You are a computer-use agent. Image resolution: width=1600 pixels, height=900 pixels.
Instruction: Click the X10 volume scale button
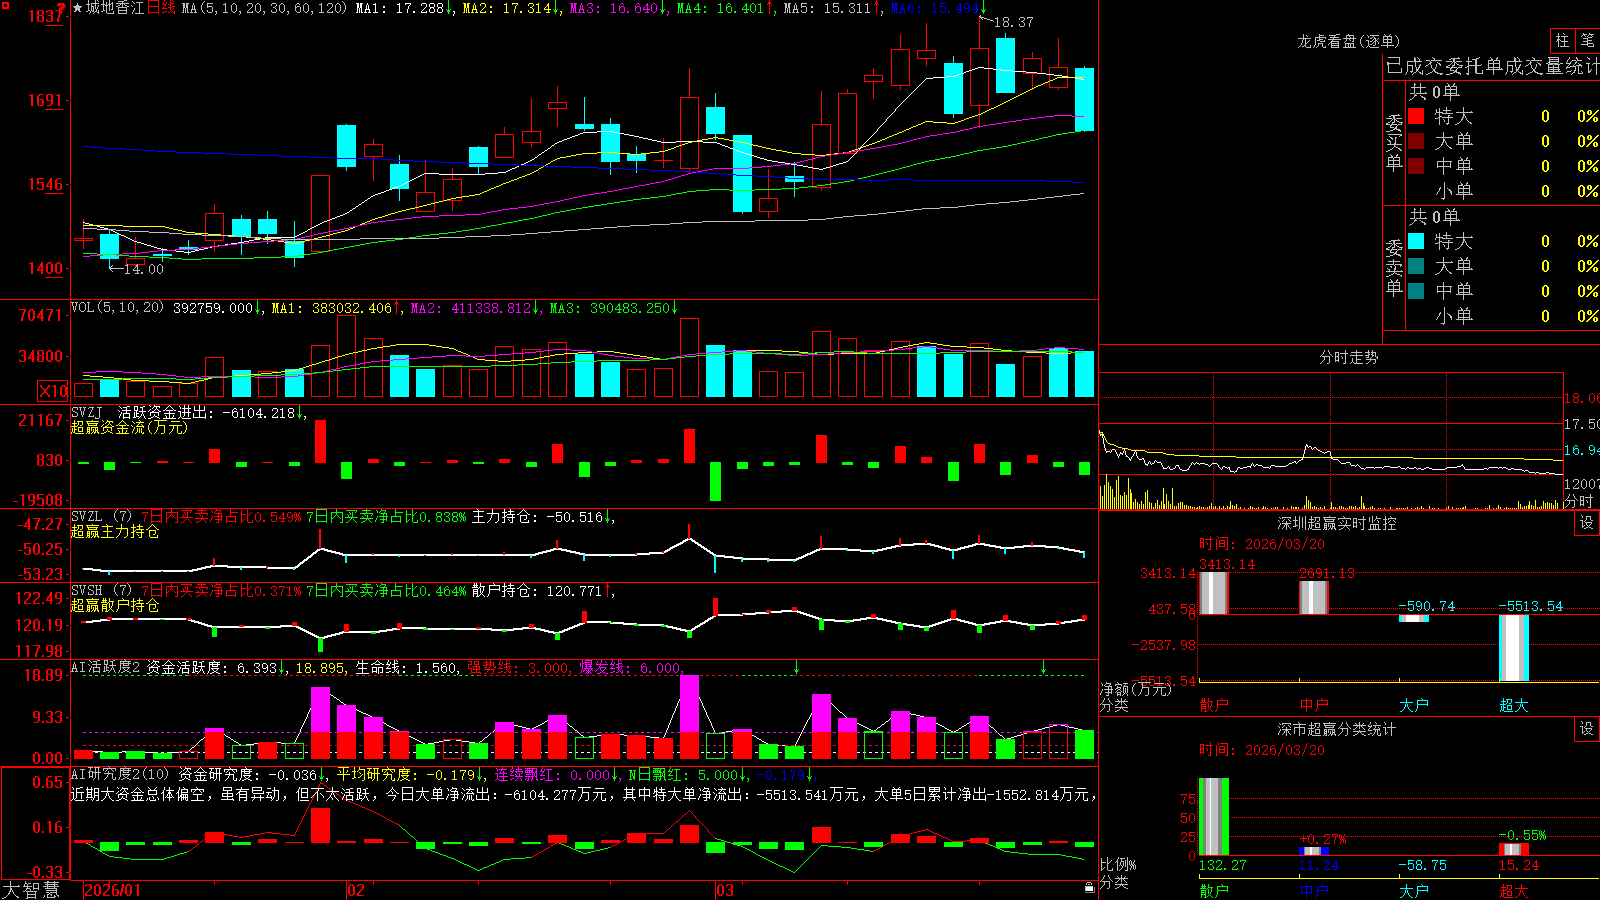pos(53,391)
